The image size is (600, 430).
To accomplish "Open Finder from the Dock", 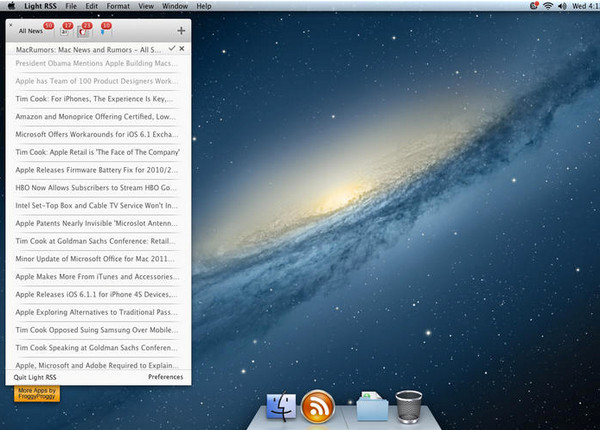I will click(x=279, y=407).
